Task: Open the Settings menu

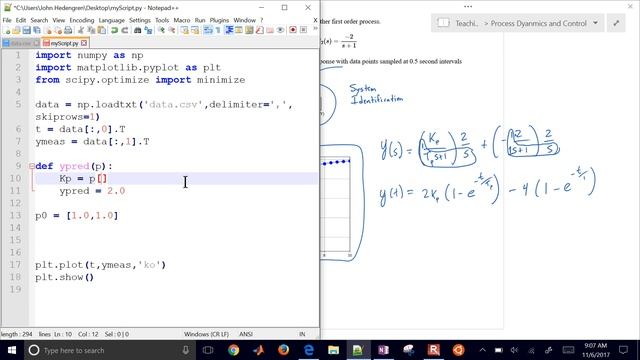Action: 140,20
